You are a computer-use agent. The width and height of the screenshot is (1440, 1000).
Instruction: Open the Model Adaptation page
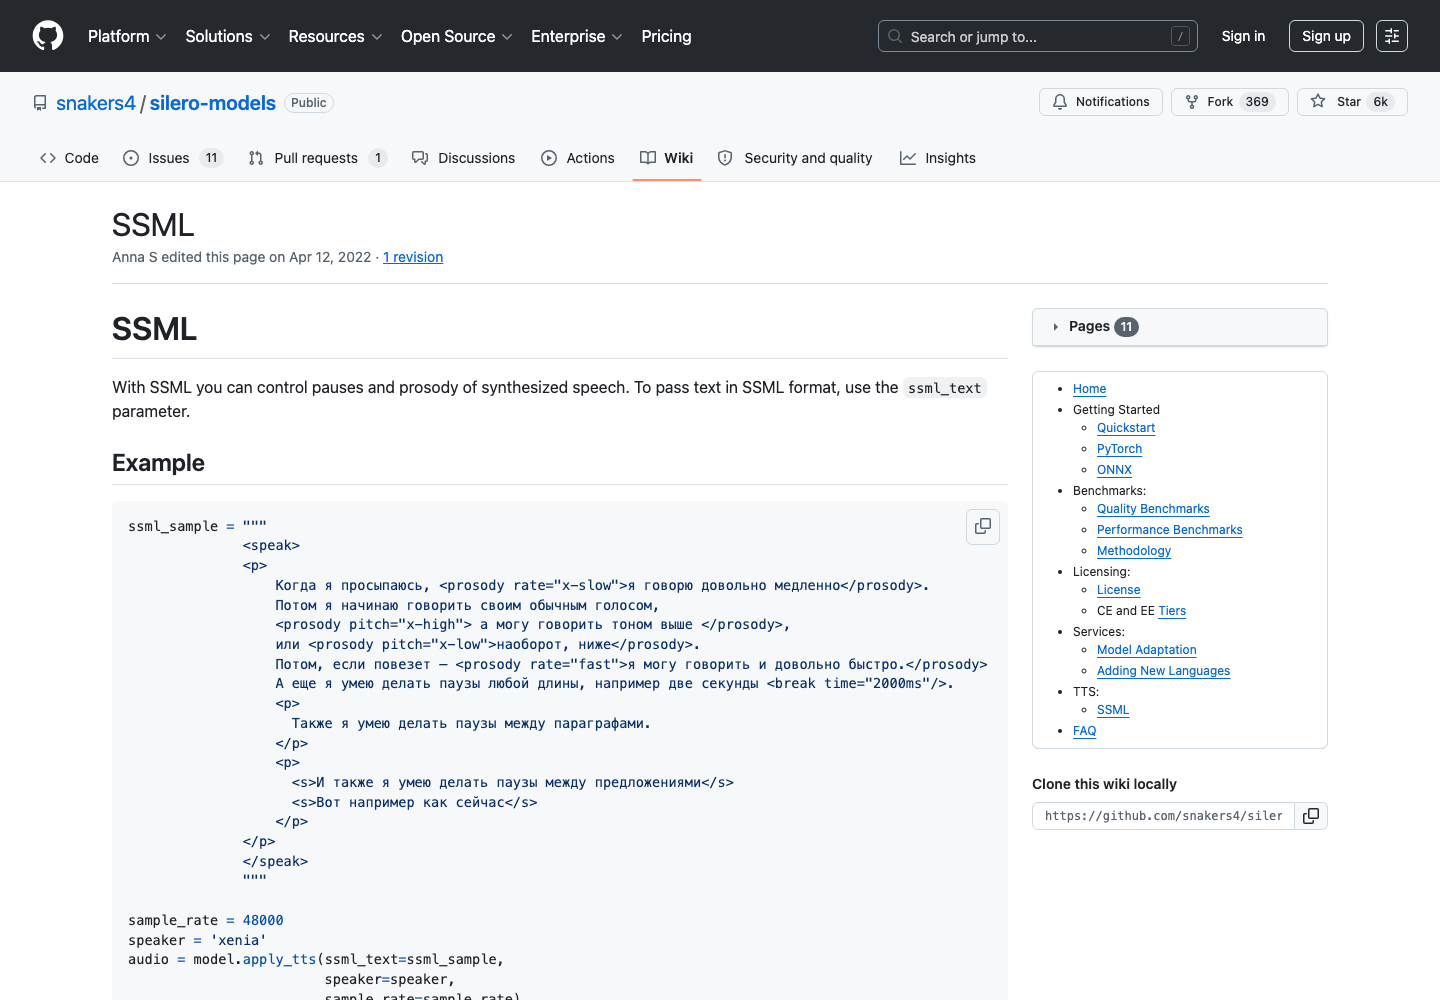point(1146,650)
